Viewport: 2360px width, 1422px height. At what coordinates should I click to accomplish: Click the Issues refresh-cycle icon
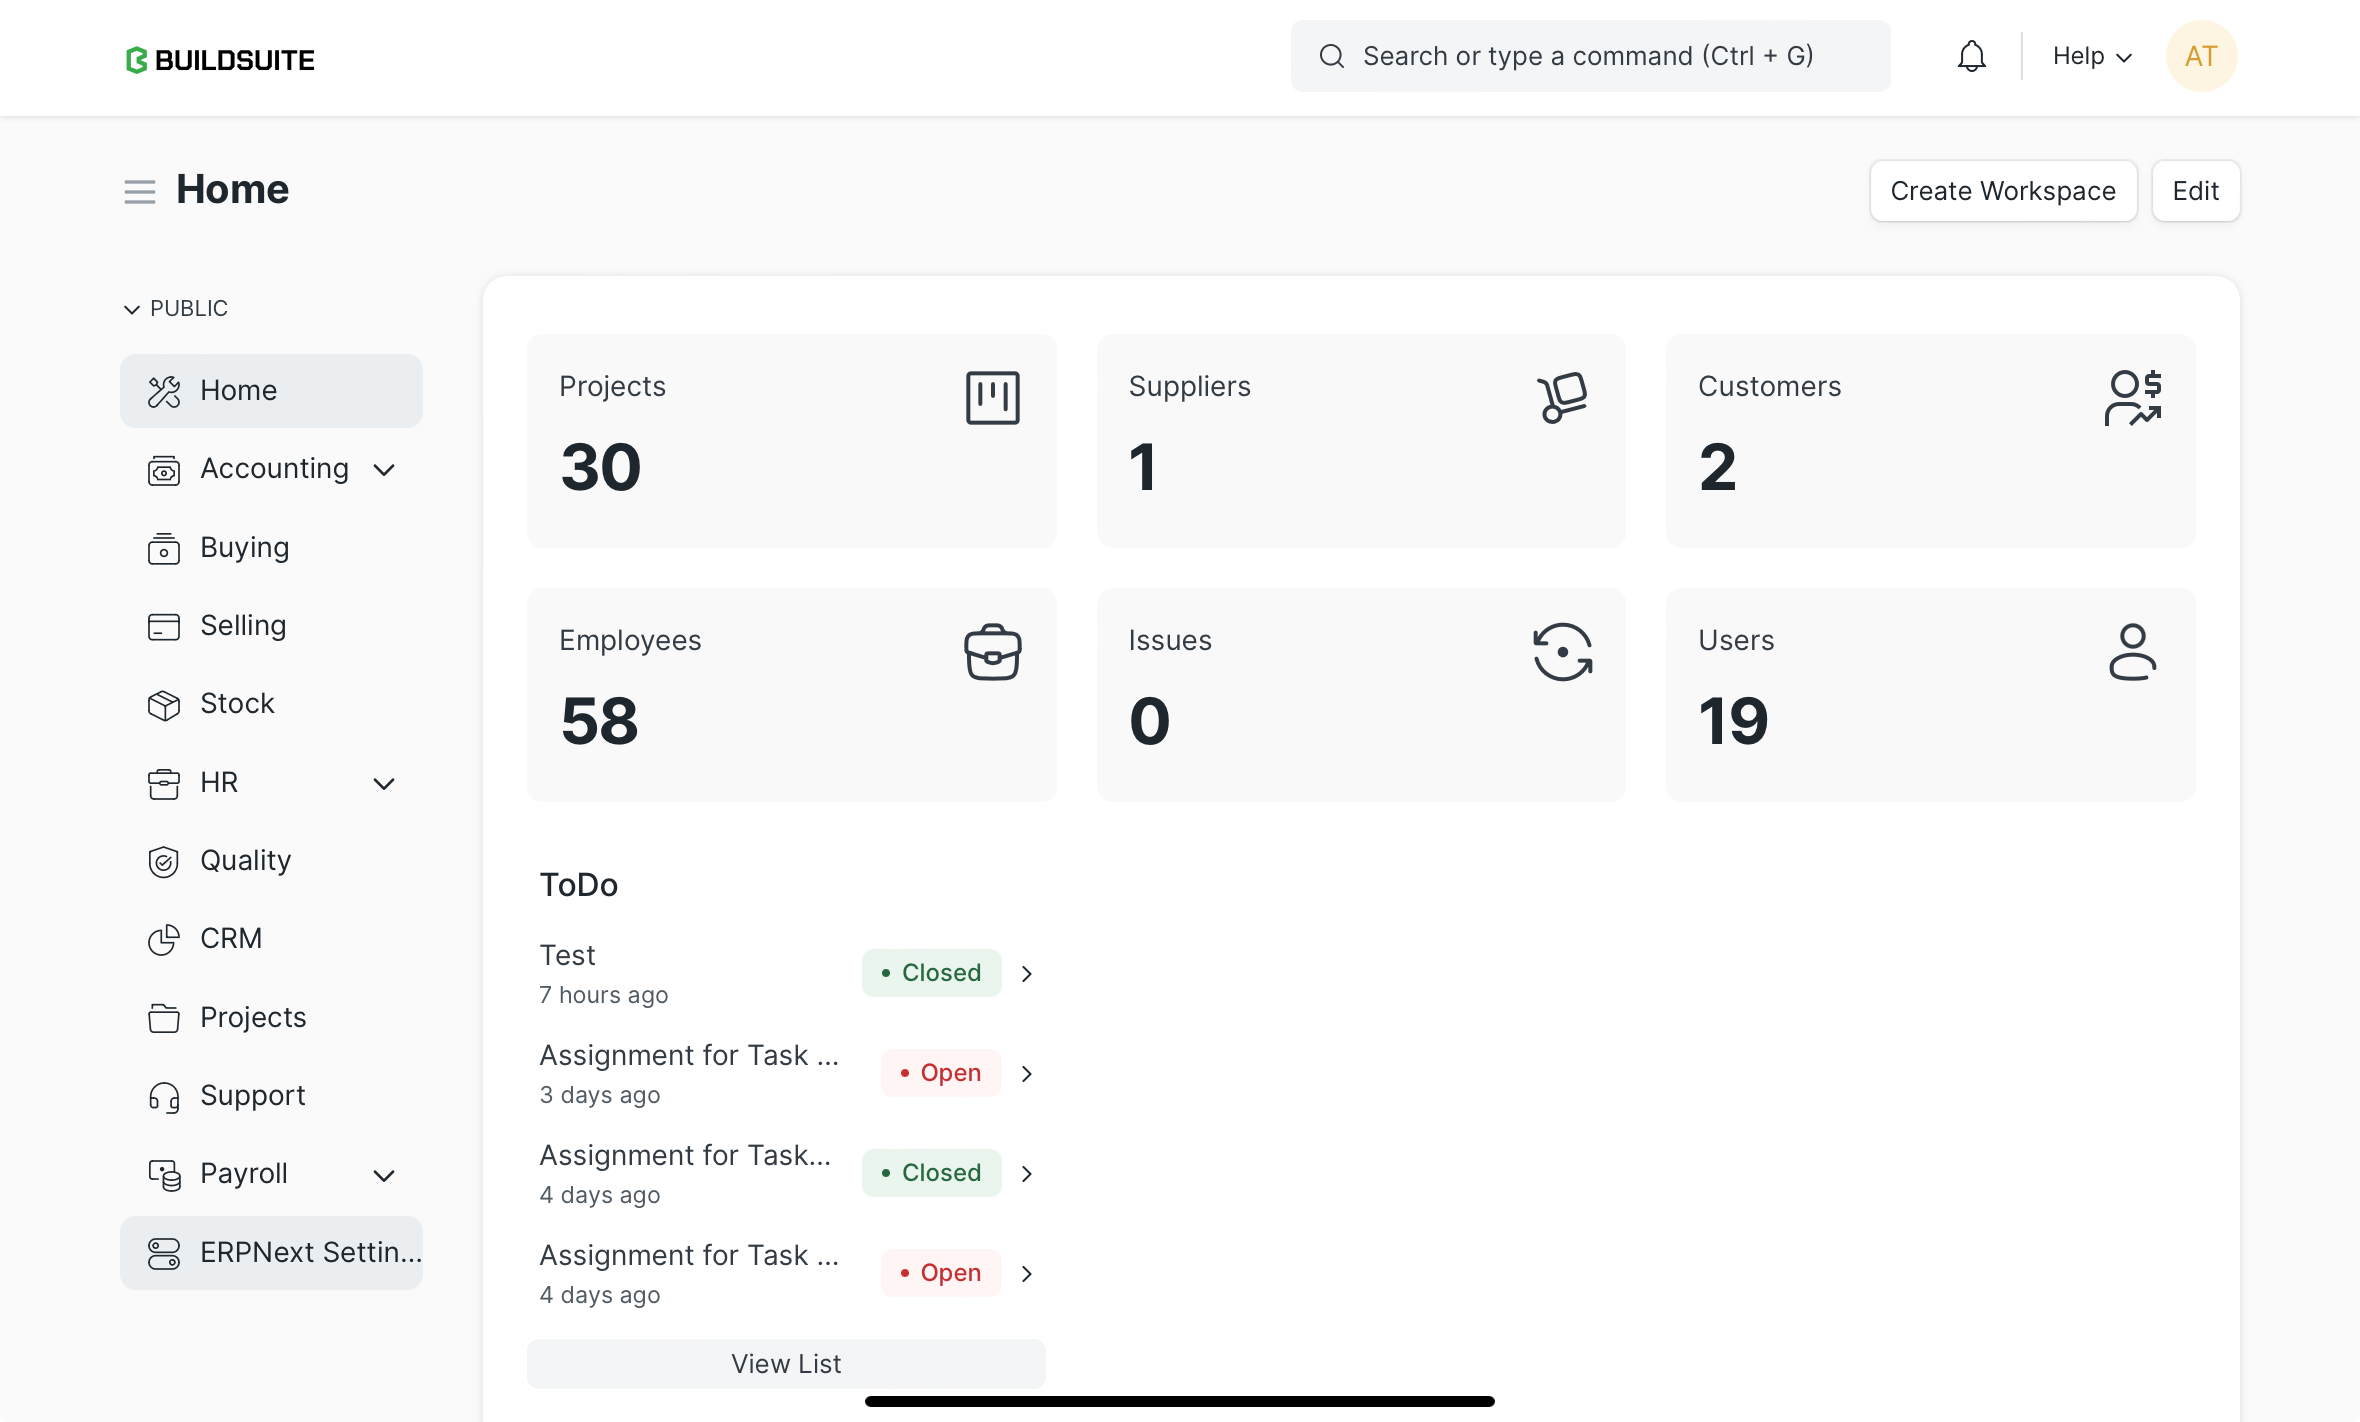click(1562, 652)
